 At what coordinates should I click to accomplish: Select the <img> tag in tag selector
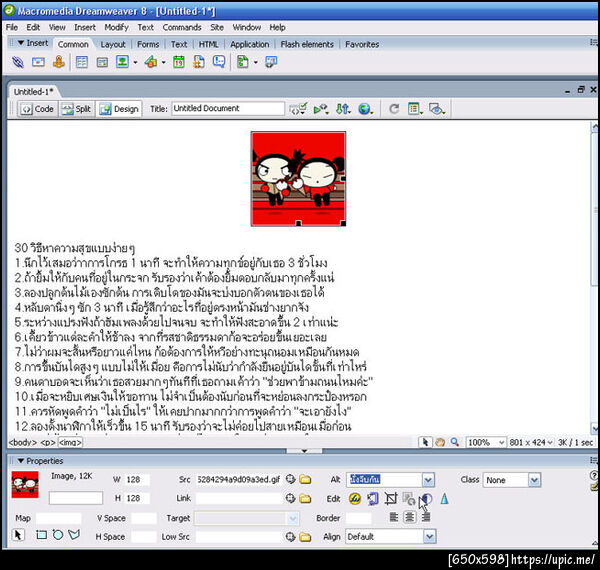70,442
